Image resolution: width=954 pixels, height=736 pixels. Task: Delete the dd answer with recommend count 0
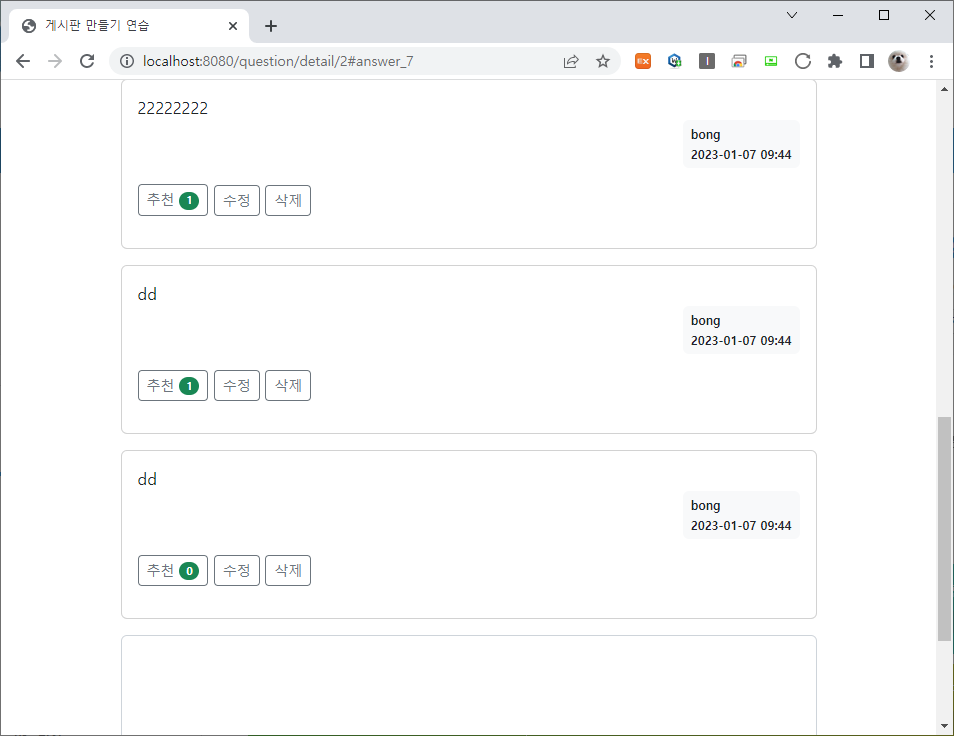point(288,571)
